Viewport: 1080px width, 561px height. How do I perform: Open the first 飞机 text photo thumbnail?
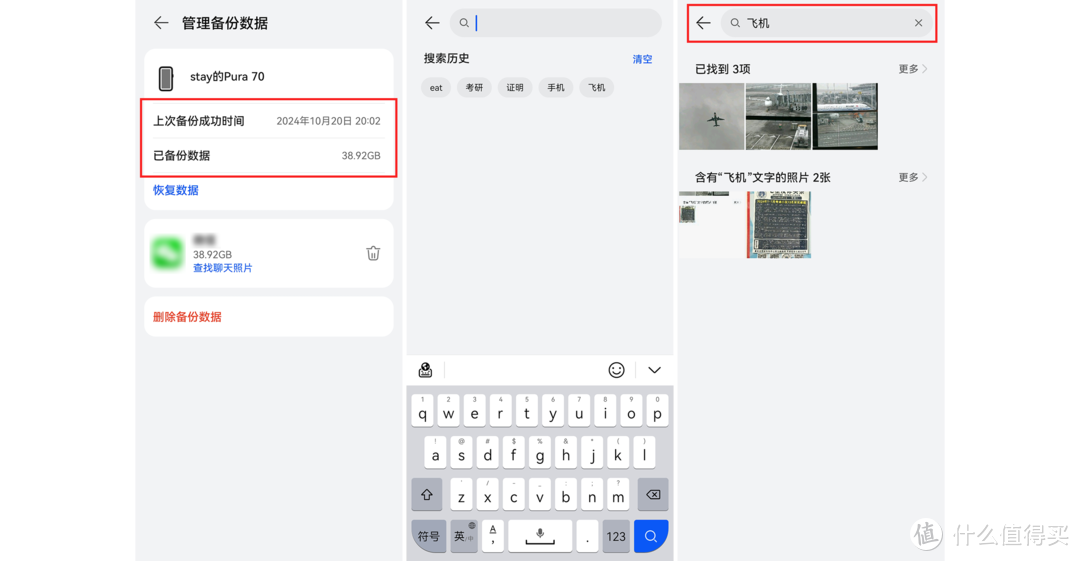712,225
